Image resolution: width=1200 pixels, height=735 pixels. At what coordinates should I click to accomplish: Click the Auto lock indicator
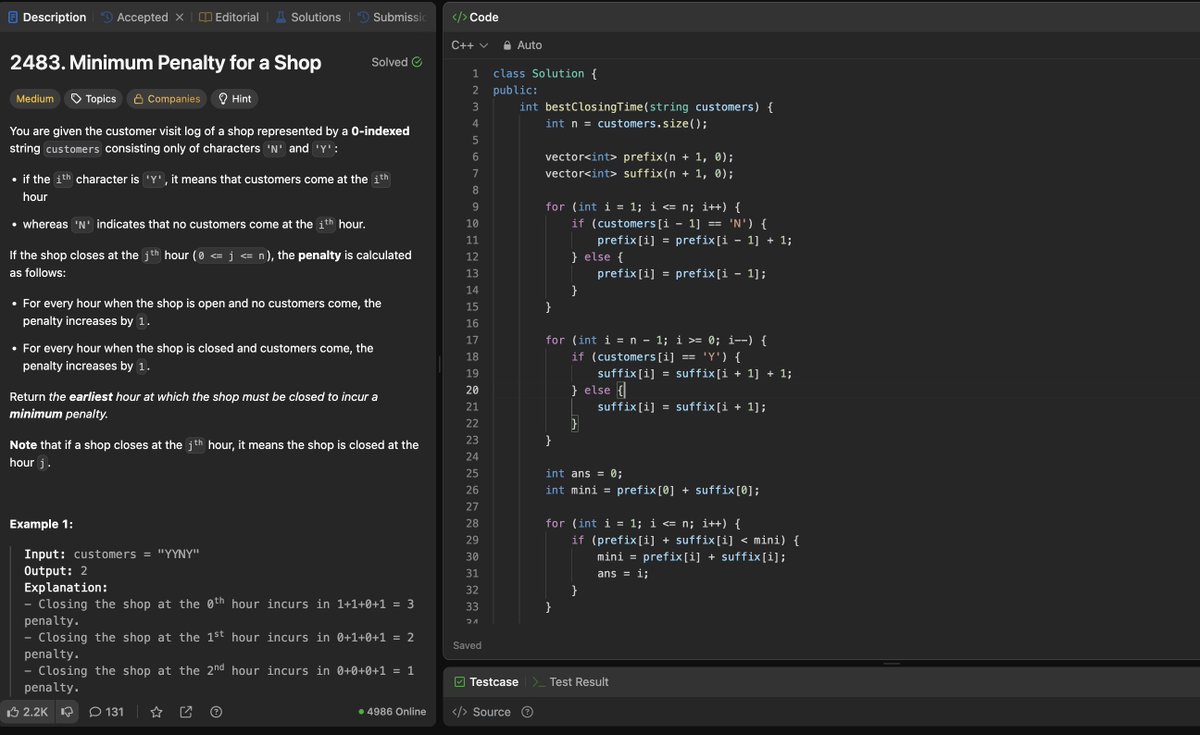(x=522, y=45)
